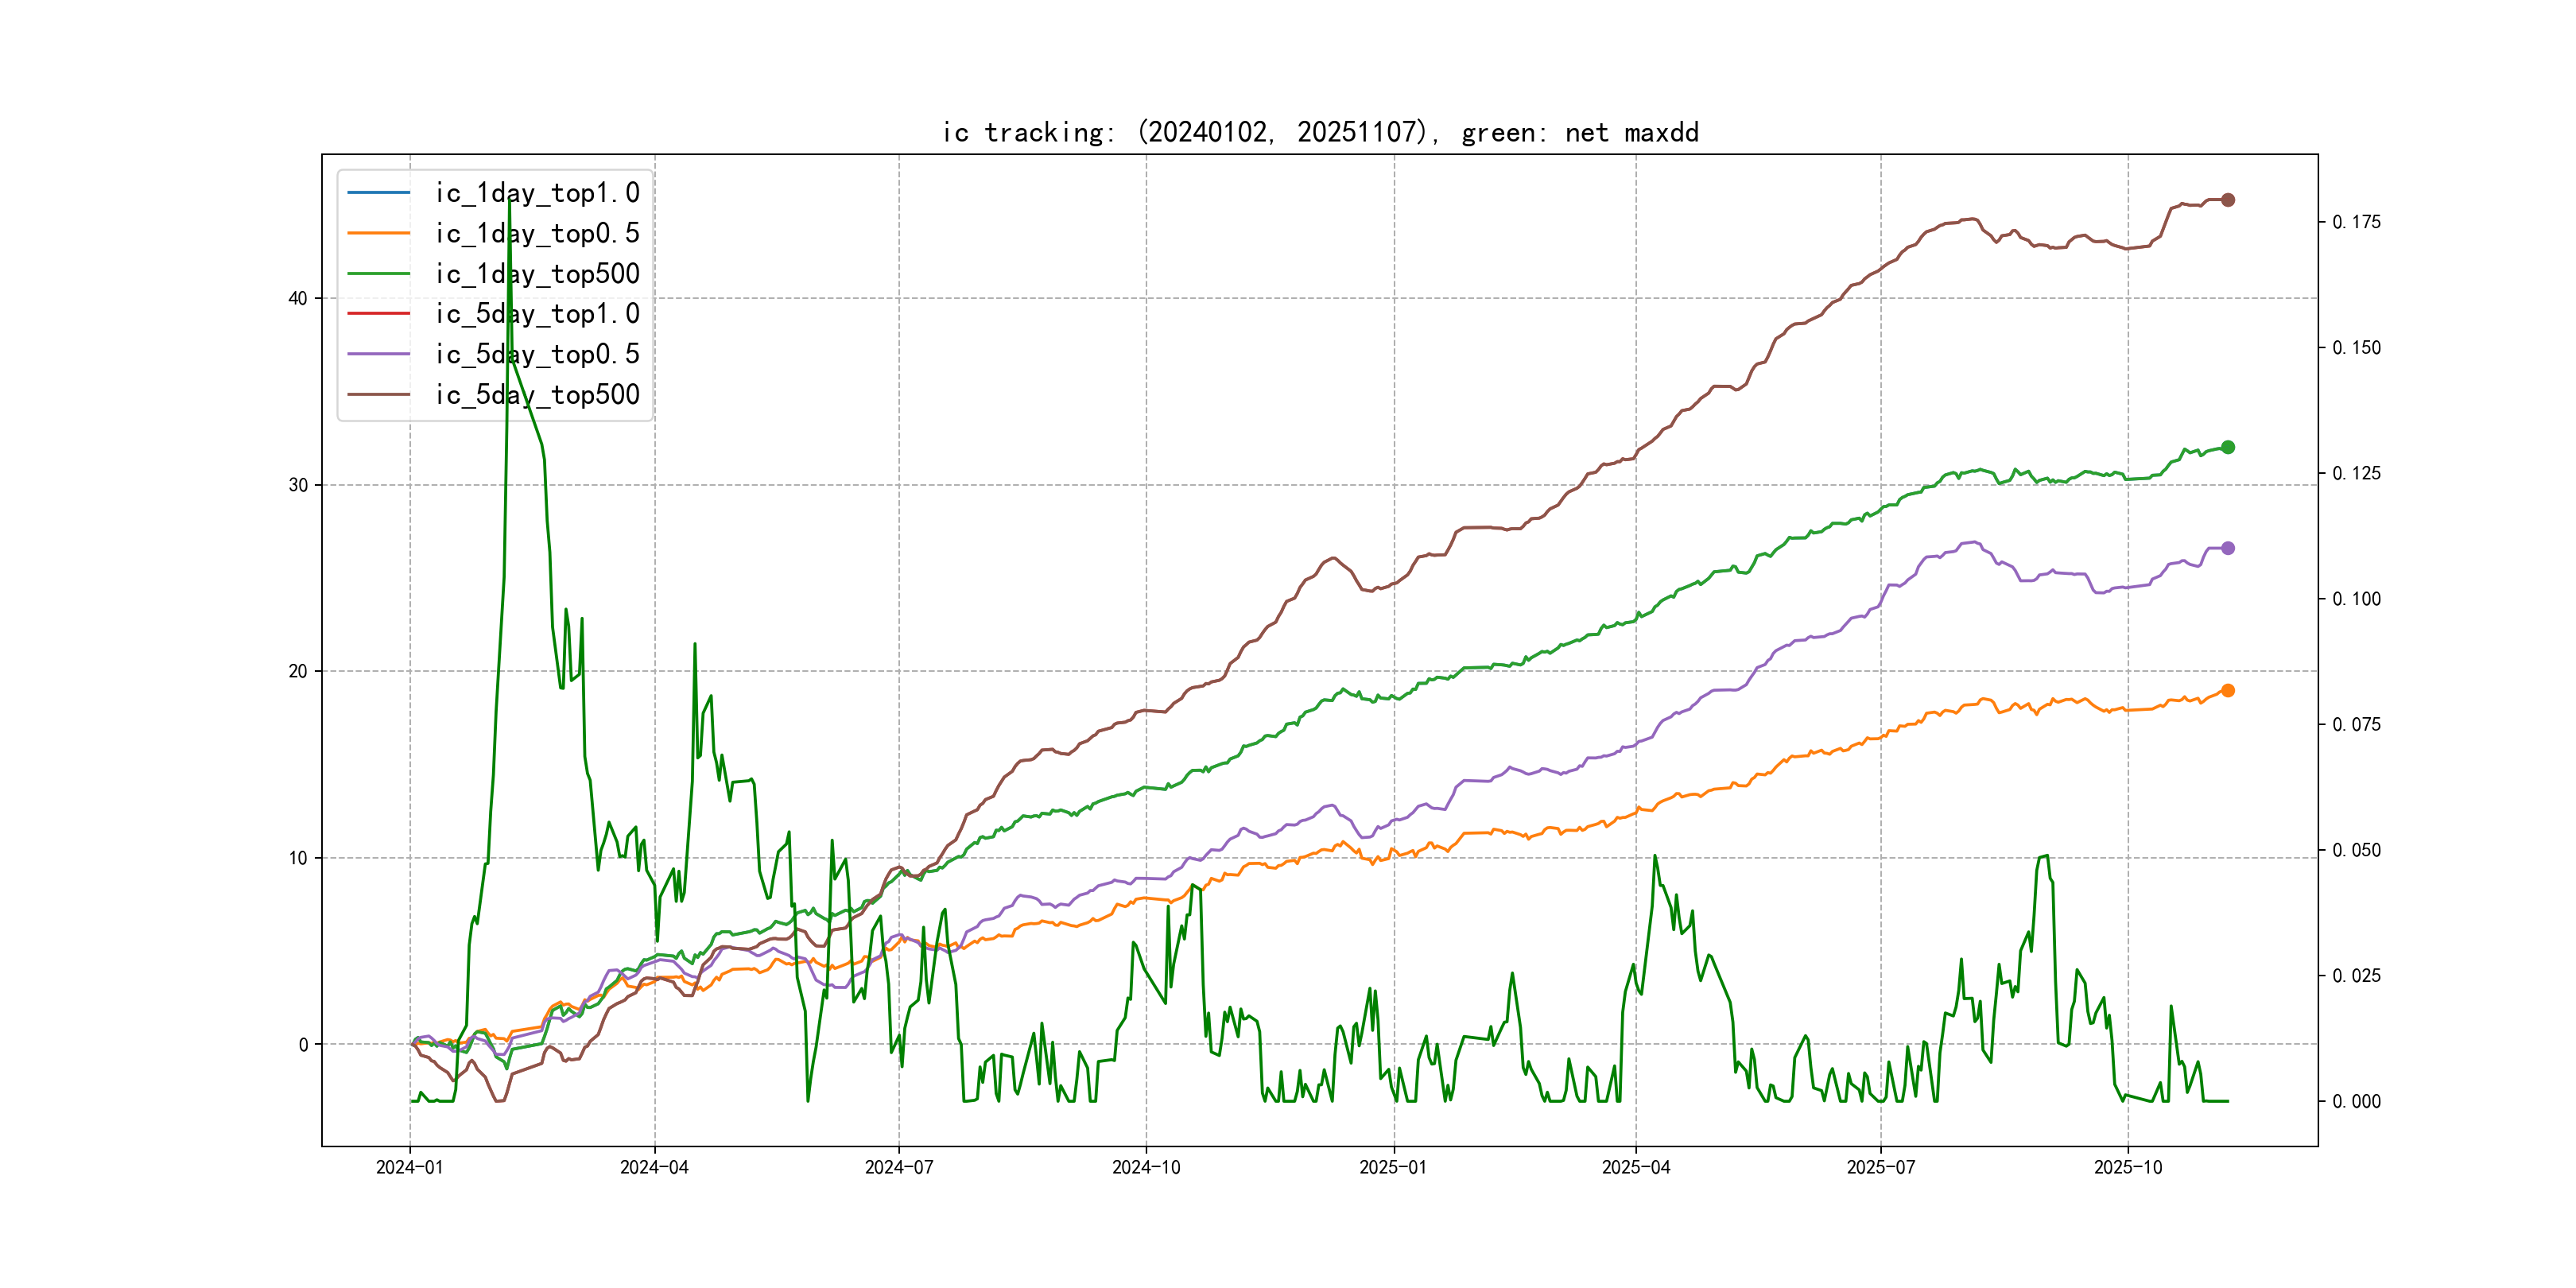
Task: Click the blue line swatch for ic_1day_top1.0
Action: pyautogui.click(x=378, y=192)
